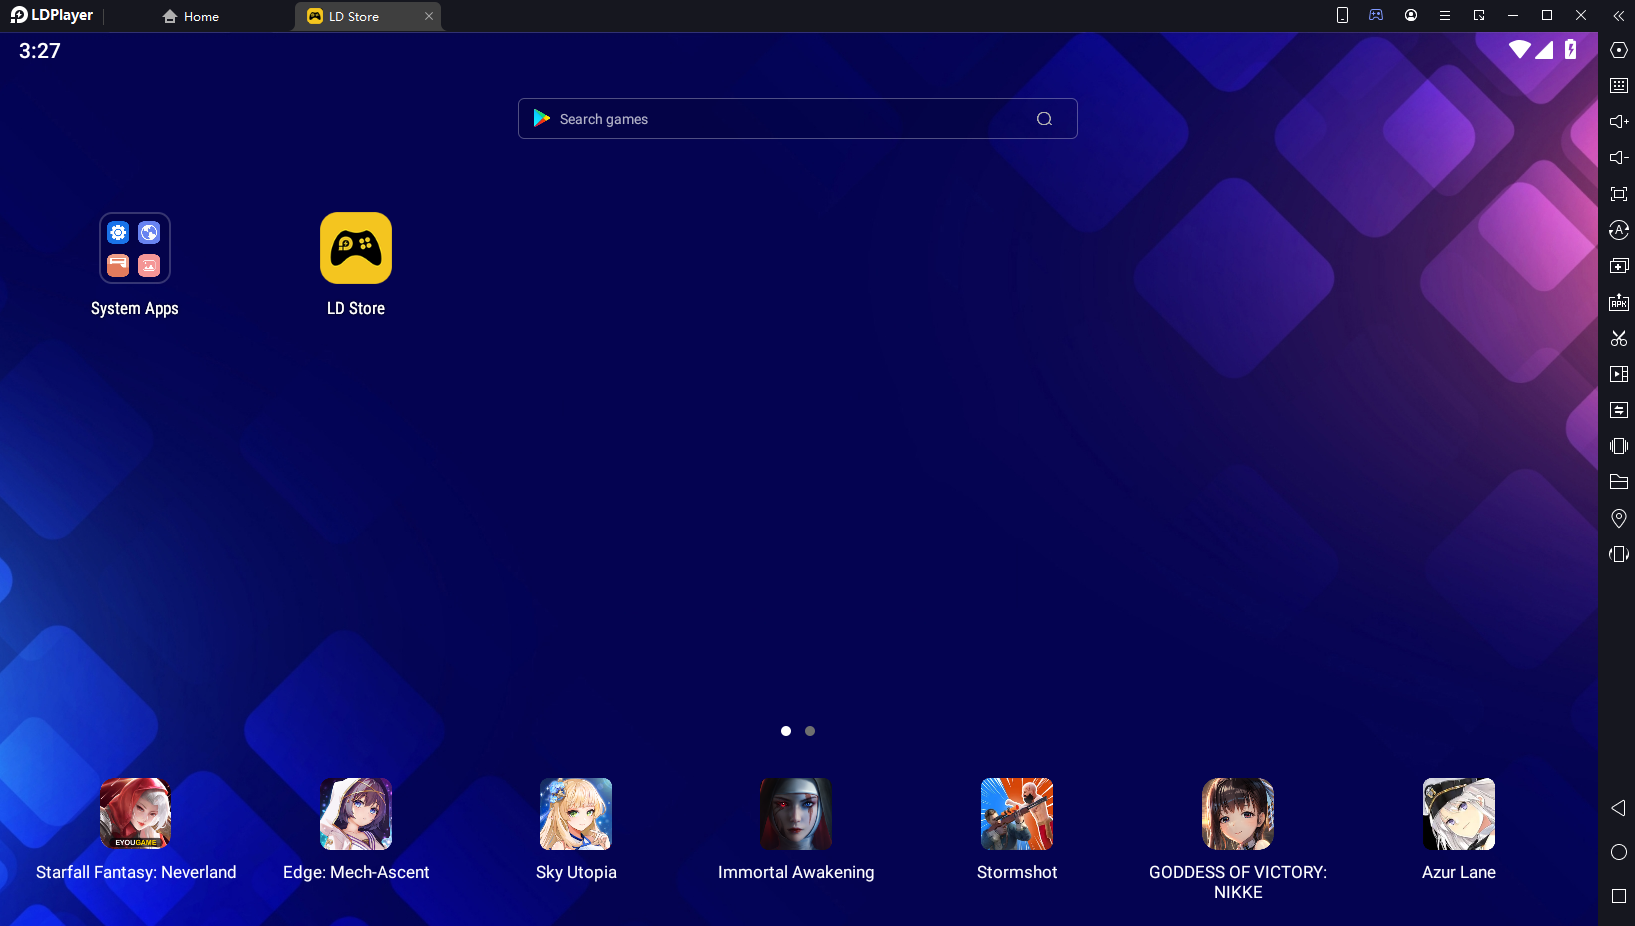Tap the Android Back triangle button
Viewport: 1635px width, 926px height.
point(1618,808)
